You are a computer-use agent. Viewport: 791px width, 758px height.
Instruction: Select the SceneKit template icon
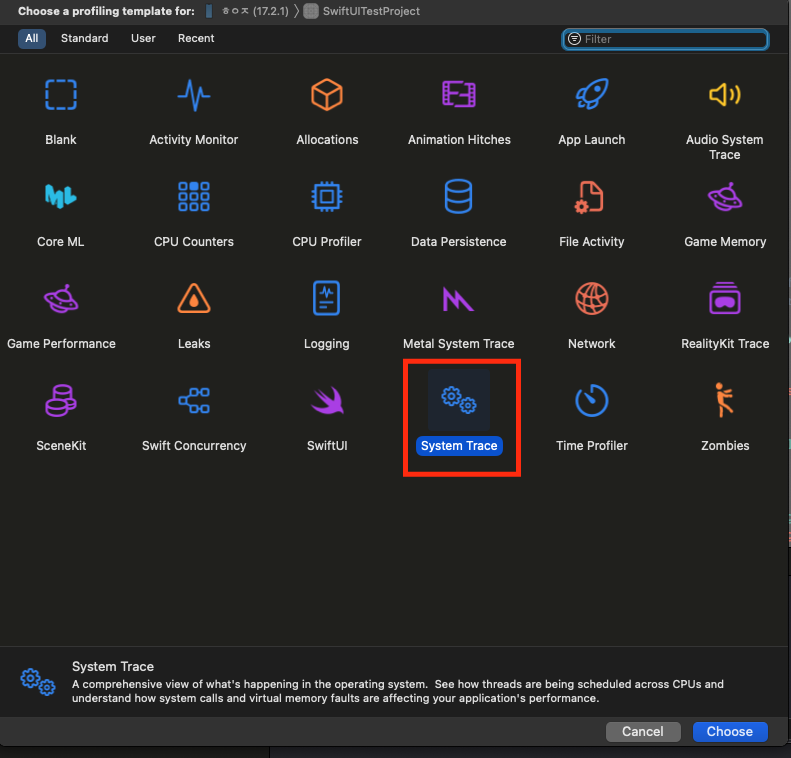(61, 400)
